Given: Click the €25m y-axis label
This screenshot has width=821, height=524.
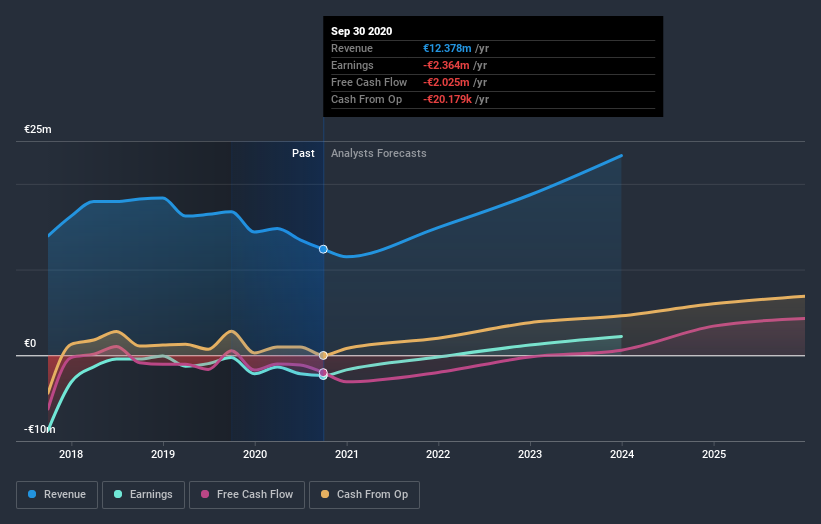Looking at the screenshot, I should (x=38, y=129).
